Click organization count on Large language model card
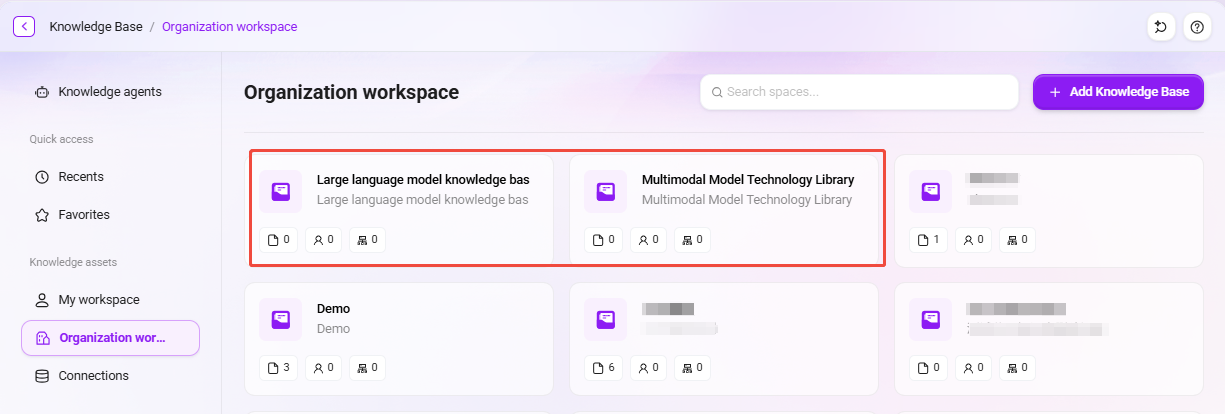1225x414 pixels. [367, 240]
